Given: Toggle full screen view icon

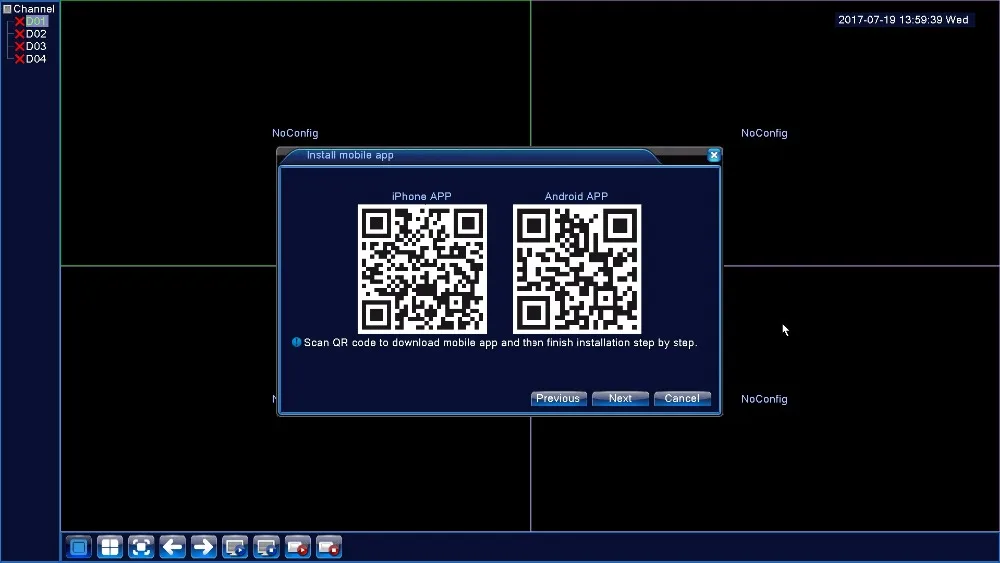Looking at the screenshot, I should [x=141, y=547].
